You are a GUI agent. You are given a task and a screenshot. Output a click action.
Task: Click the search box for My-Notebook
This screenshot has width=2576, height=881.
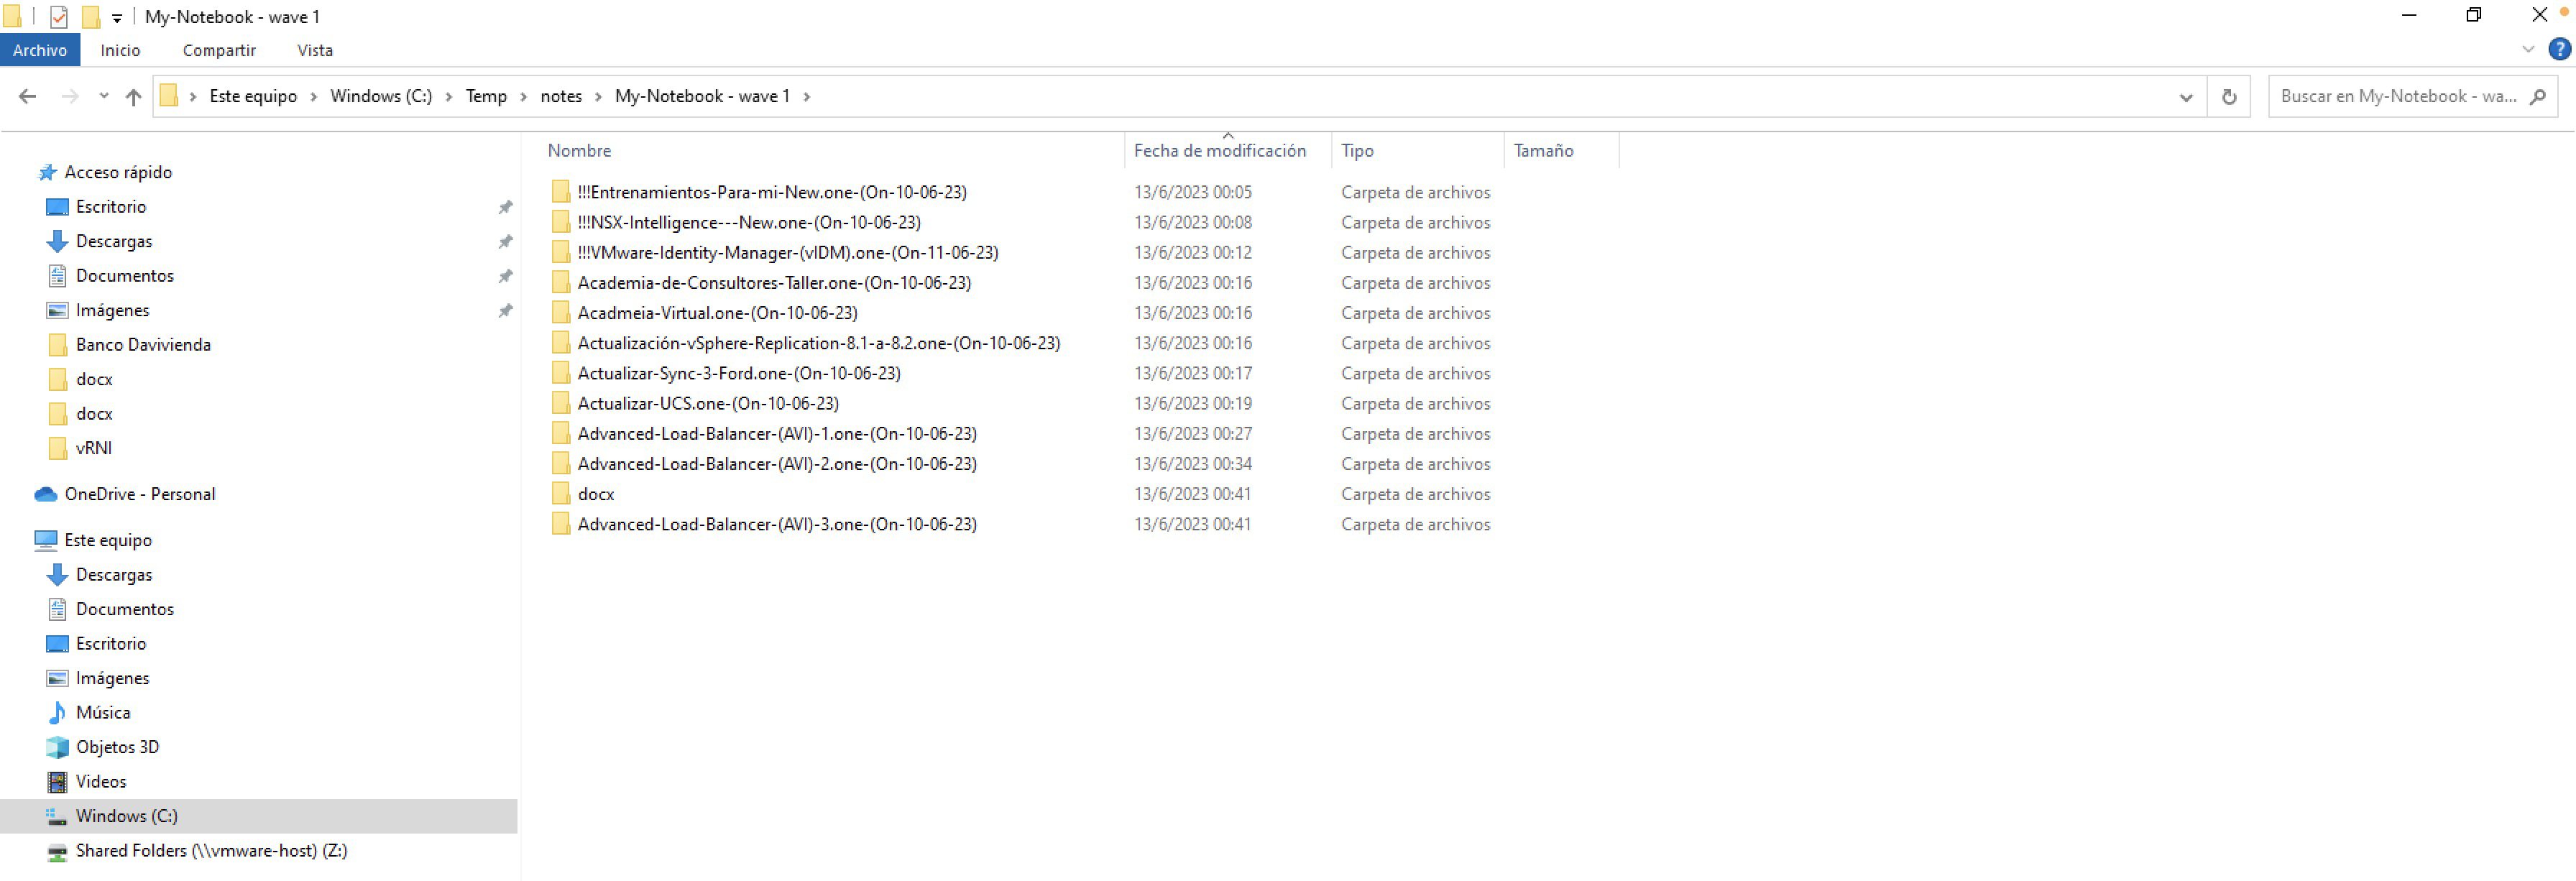click(2396, 96)
